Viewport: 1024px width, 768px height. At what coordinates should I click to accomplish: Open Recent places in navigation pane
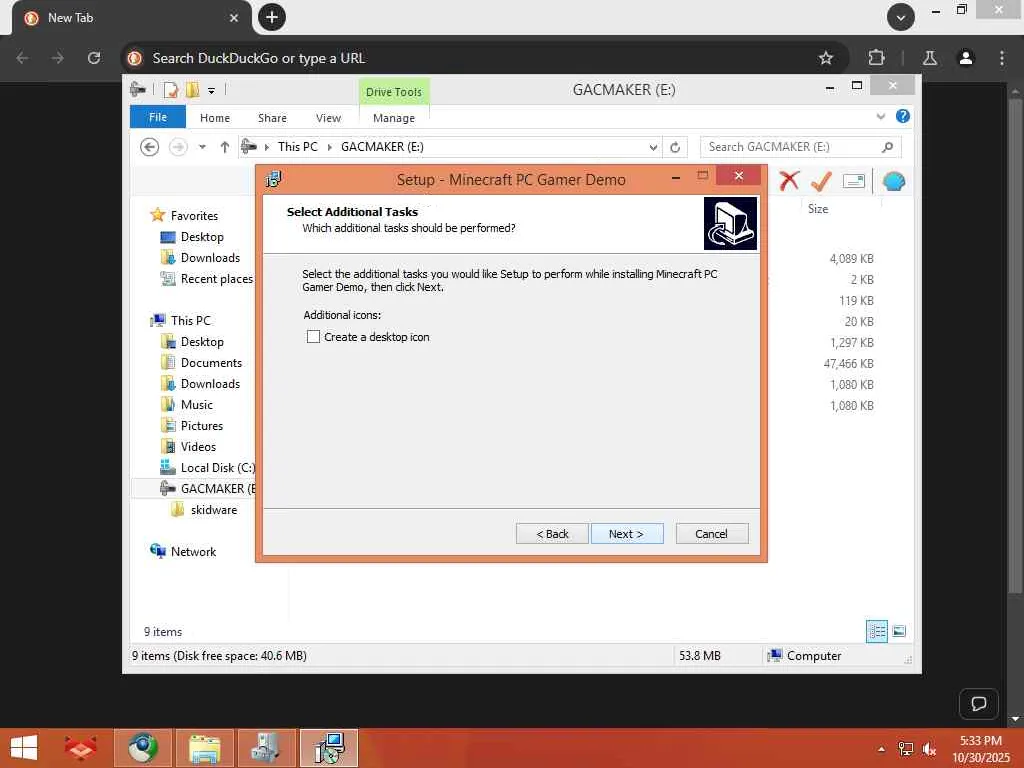tap(216, 279)
